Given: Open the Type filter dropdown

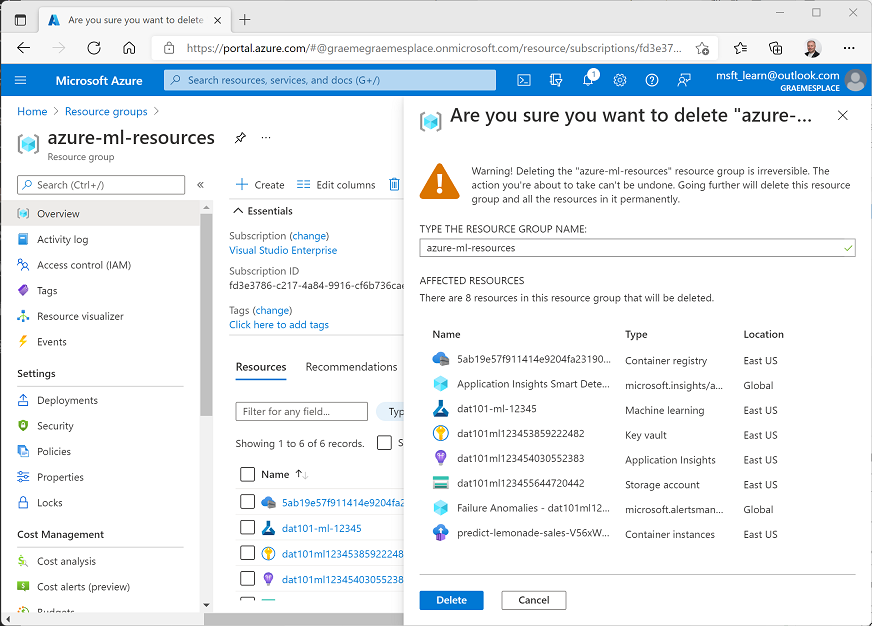Looking at the screenshot, I should click(x=396, y=411).
